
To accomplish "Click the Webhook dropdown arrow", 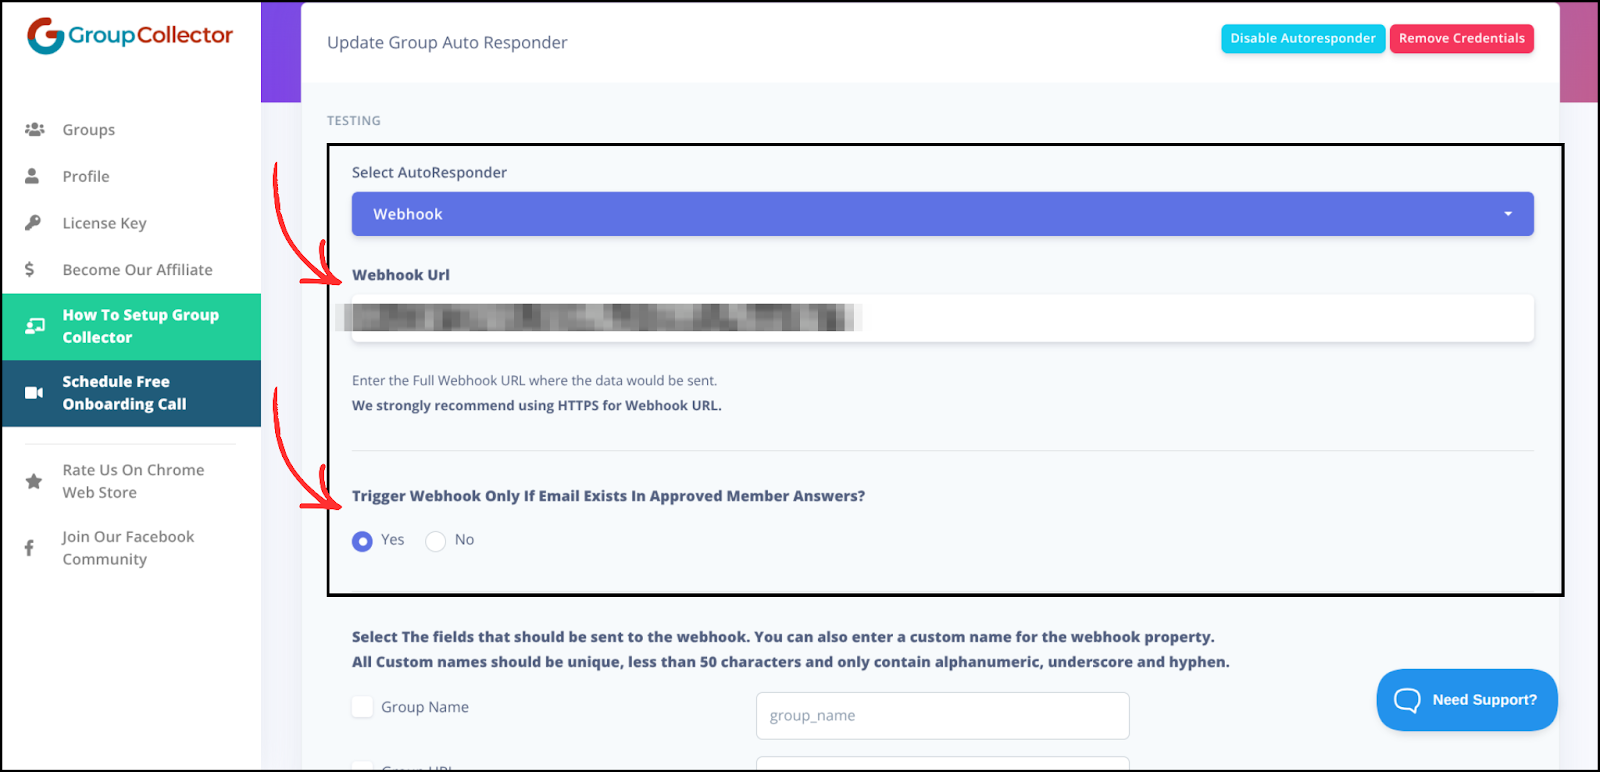I will (1508, 214).
